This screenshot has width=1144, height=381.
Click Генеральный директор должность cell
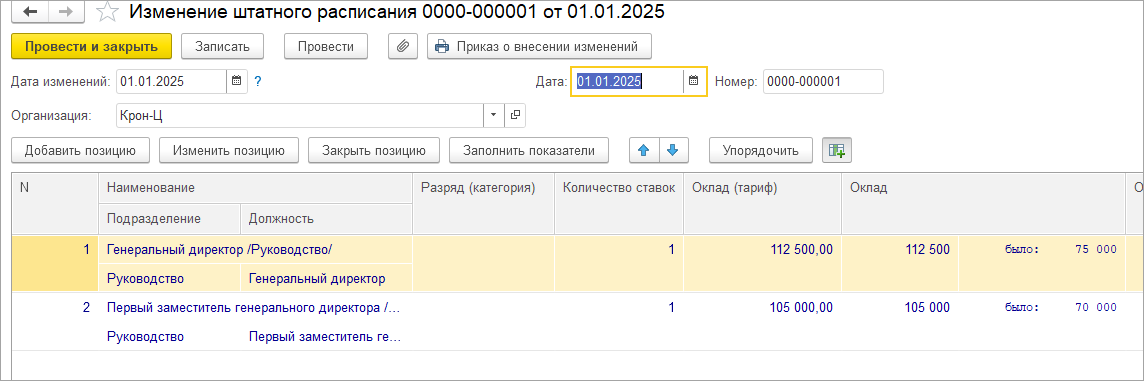326,279
